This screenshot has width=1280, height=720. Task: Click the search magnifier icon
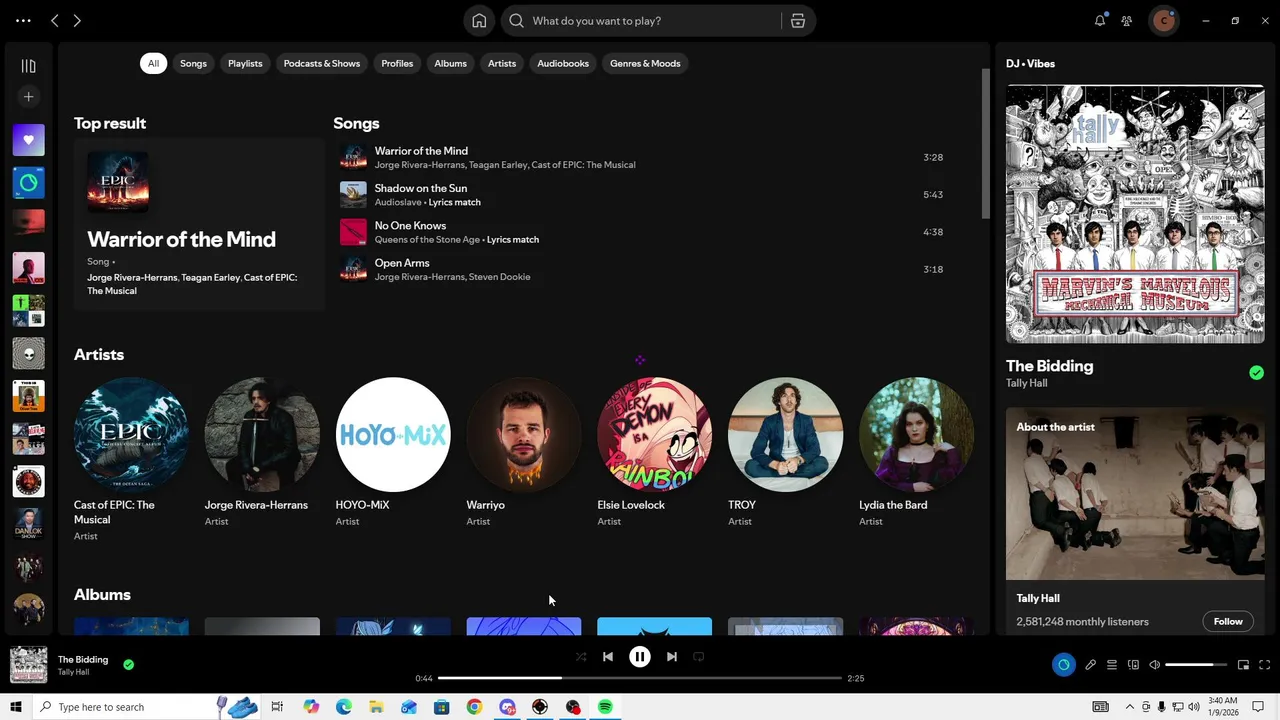tap(516, 21)
